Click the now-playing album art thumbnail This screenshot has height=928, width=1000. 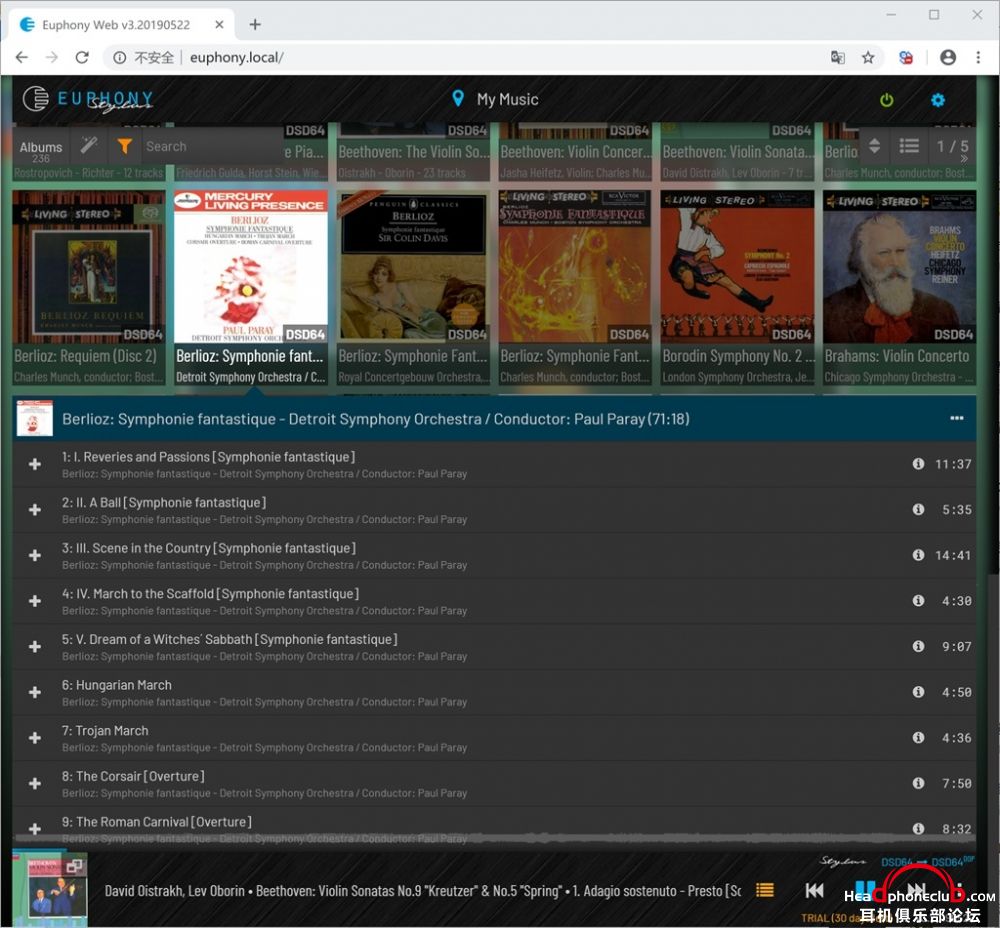[x=50, y=890]
